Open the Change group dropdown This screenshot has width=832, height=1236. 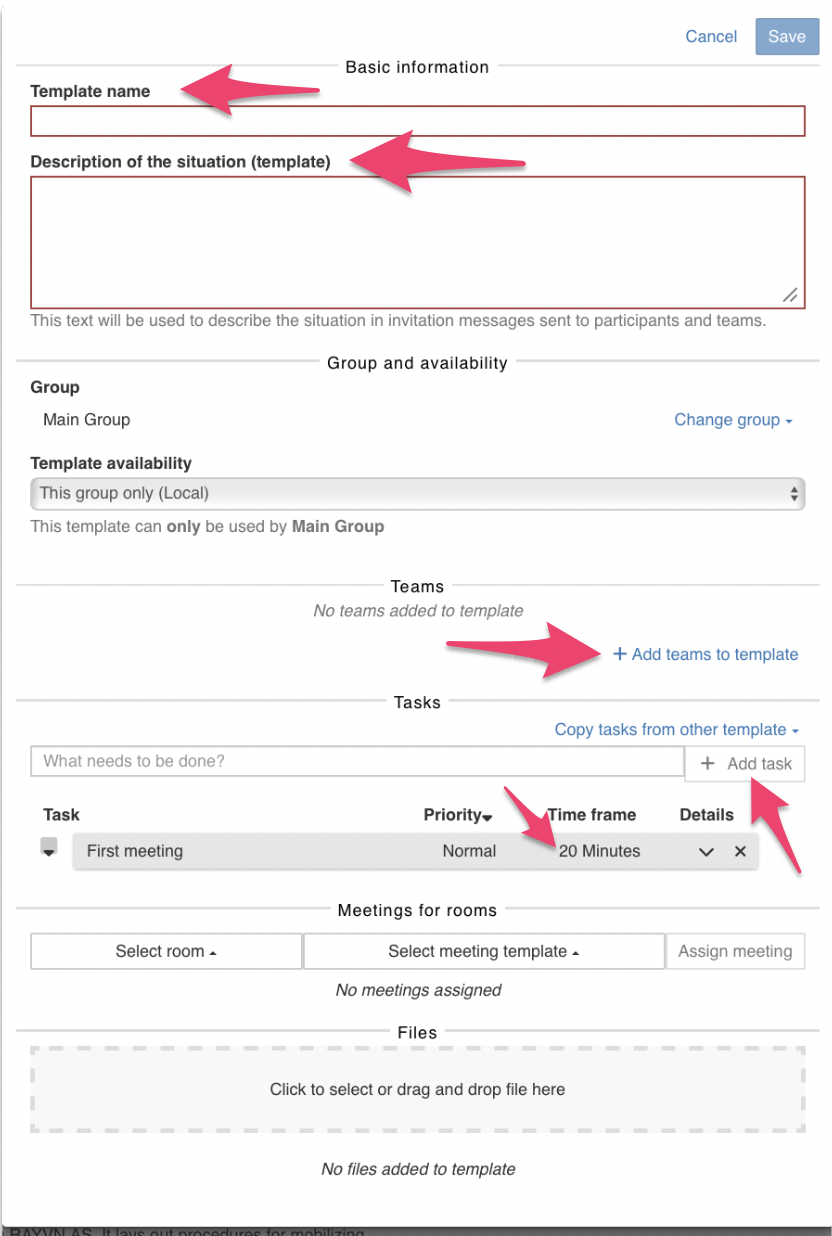(732, 419)
